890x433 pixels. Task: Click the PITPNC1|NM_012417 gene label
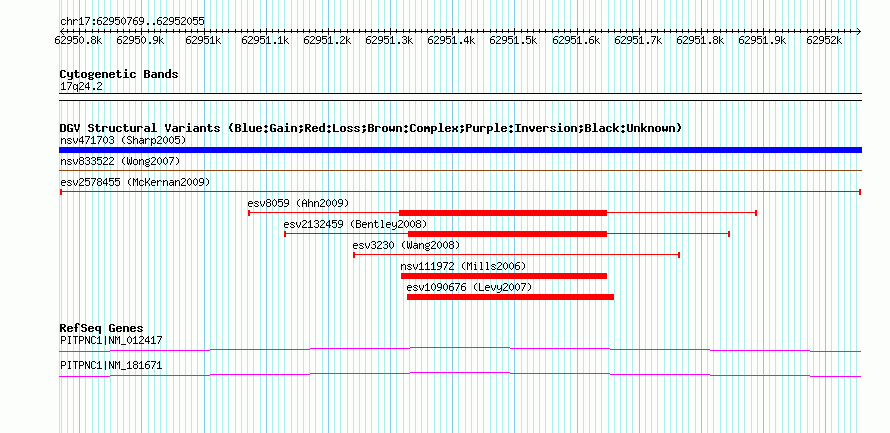tap(111, 341)
